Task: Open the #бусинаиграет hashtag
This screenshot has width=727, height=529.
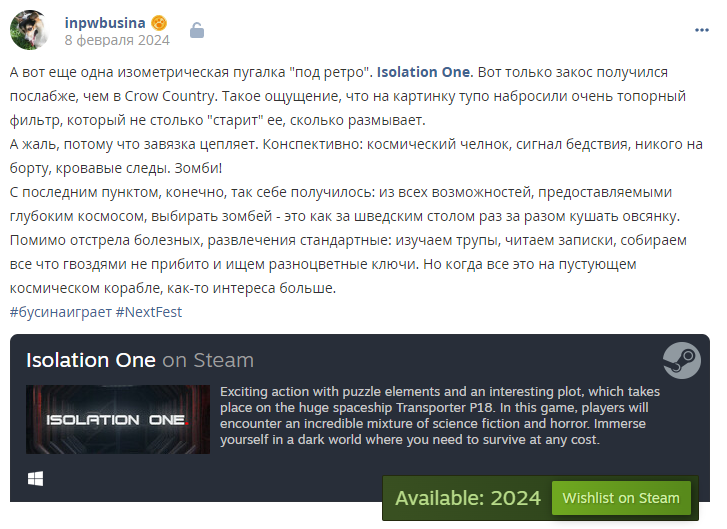Action: pos(61,312)
